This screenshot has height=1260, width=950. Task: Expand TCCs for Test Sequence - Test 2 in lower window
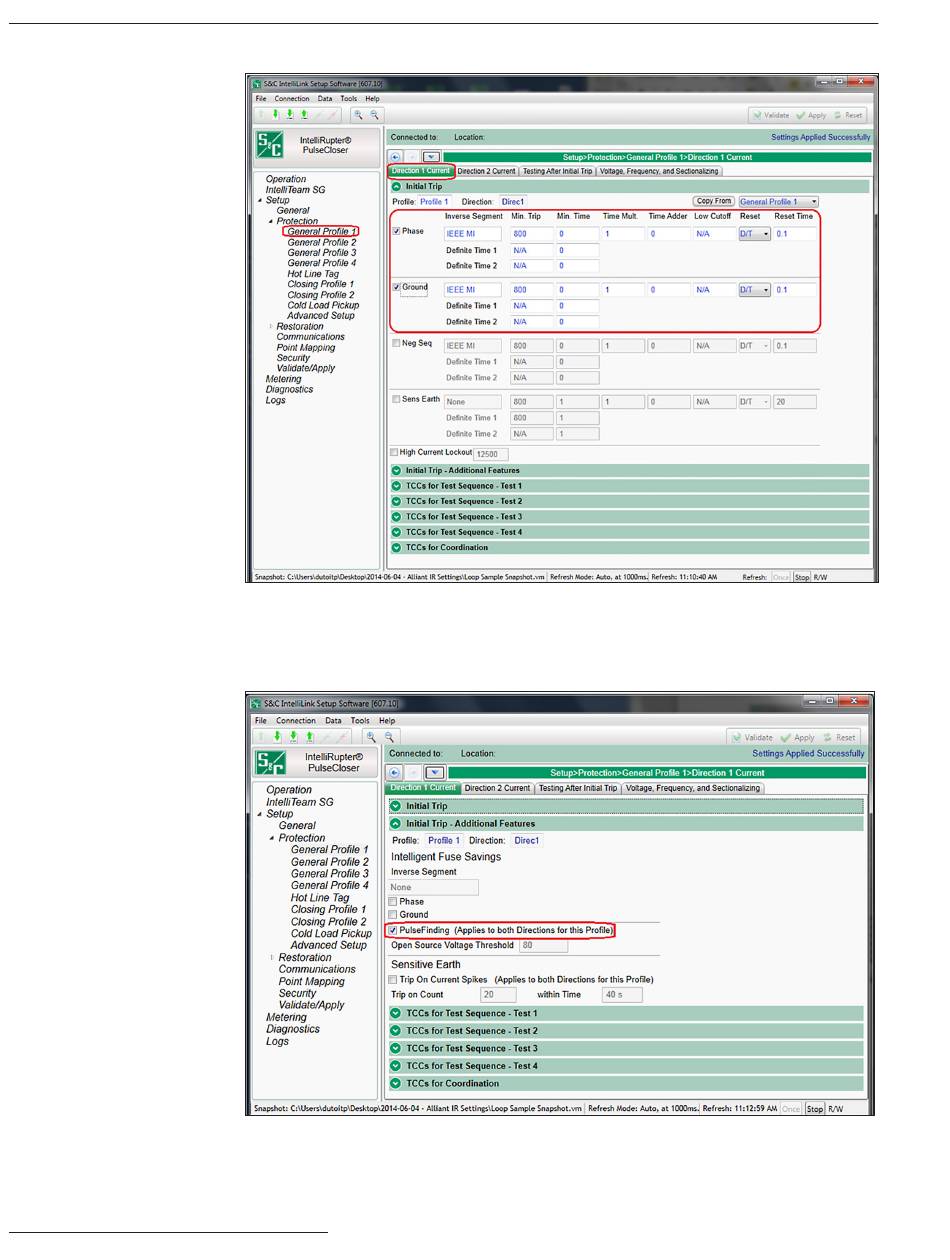point(397,1031)
